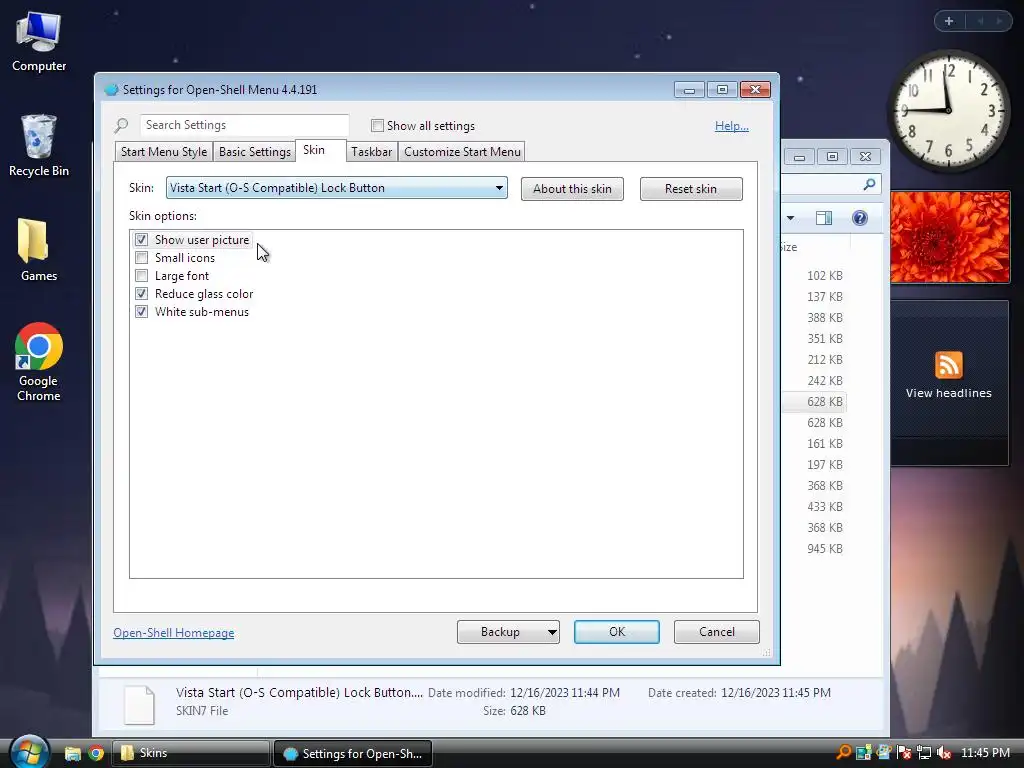
Task: Click the Cancel button
Action: point(716,632)
